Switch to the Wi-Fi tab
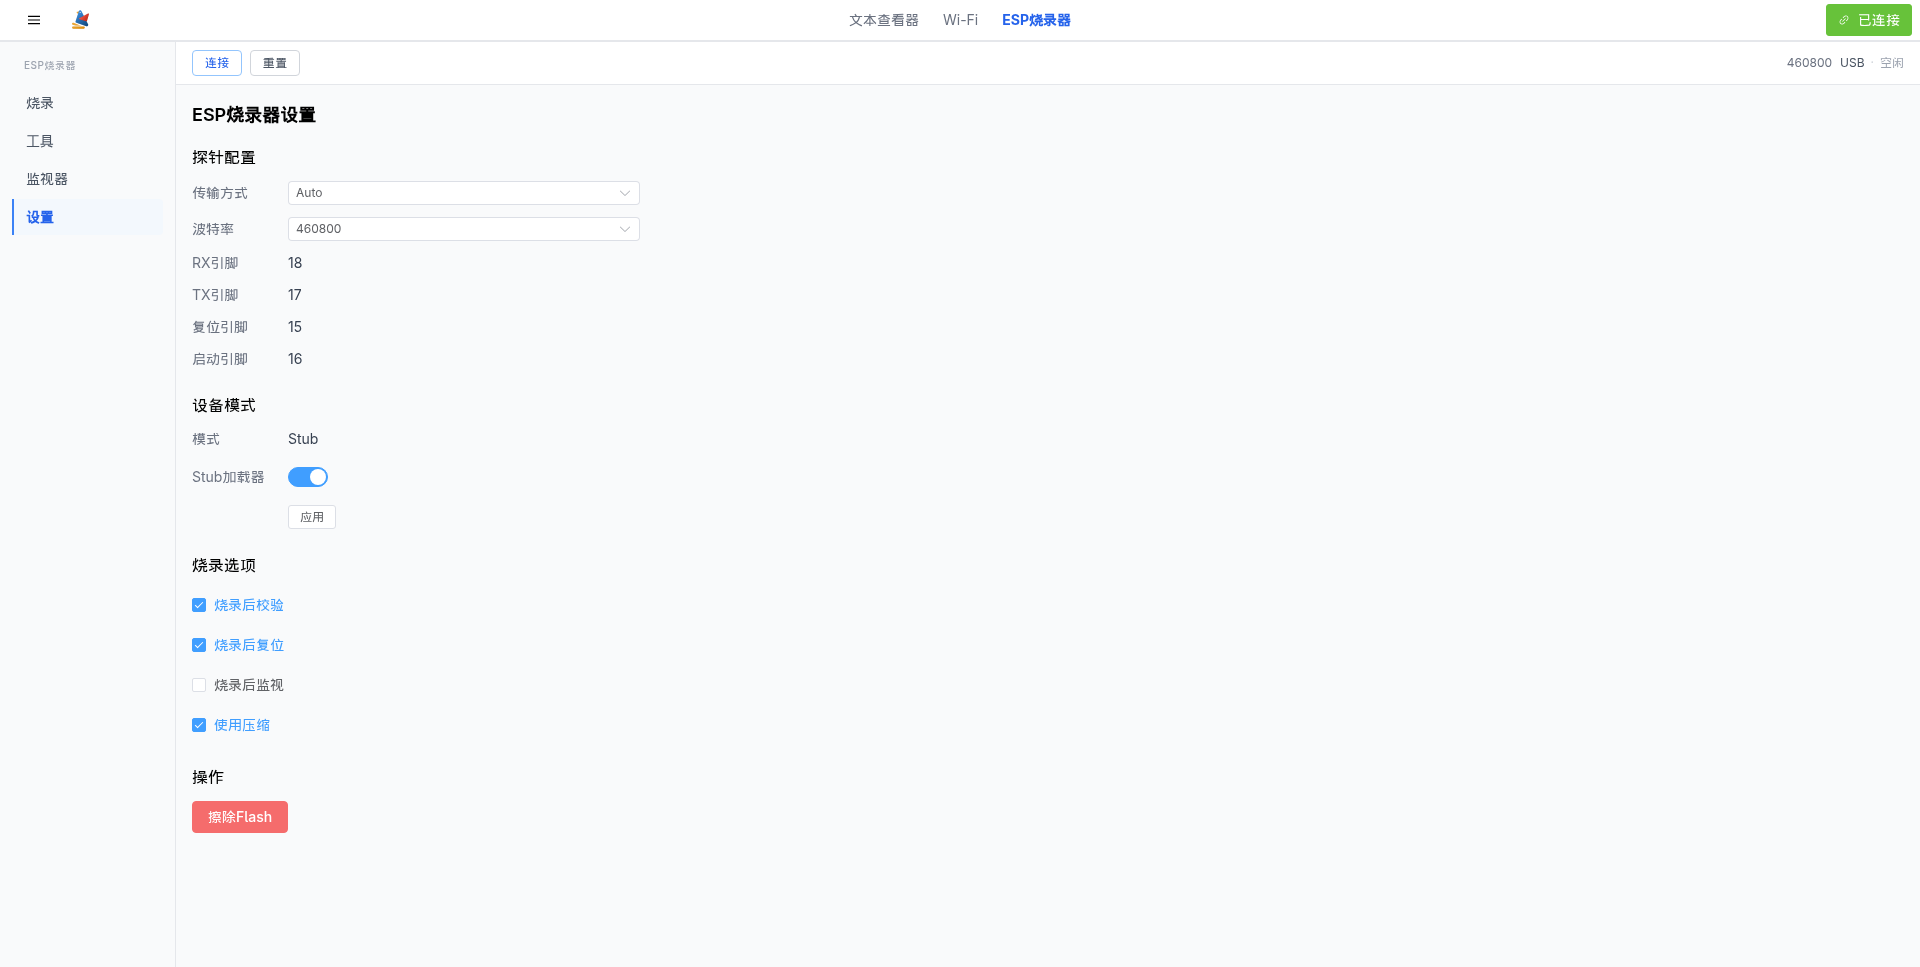This screenshot has width=1920, height=967. click(960, 20)
